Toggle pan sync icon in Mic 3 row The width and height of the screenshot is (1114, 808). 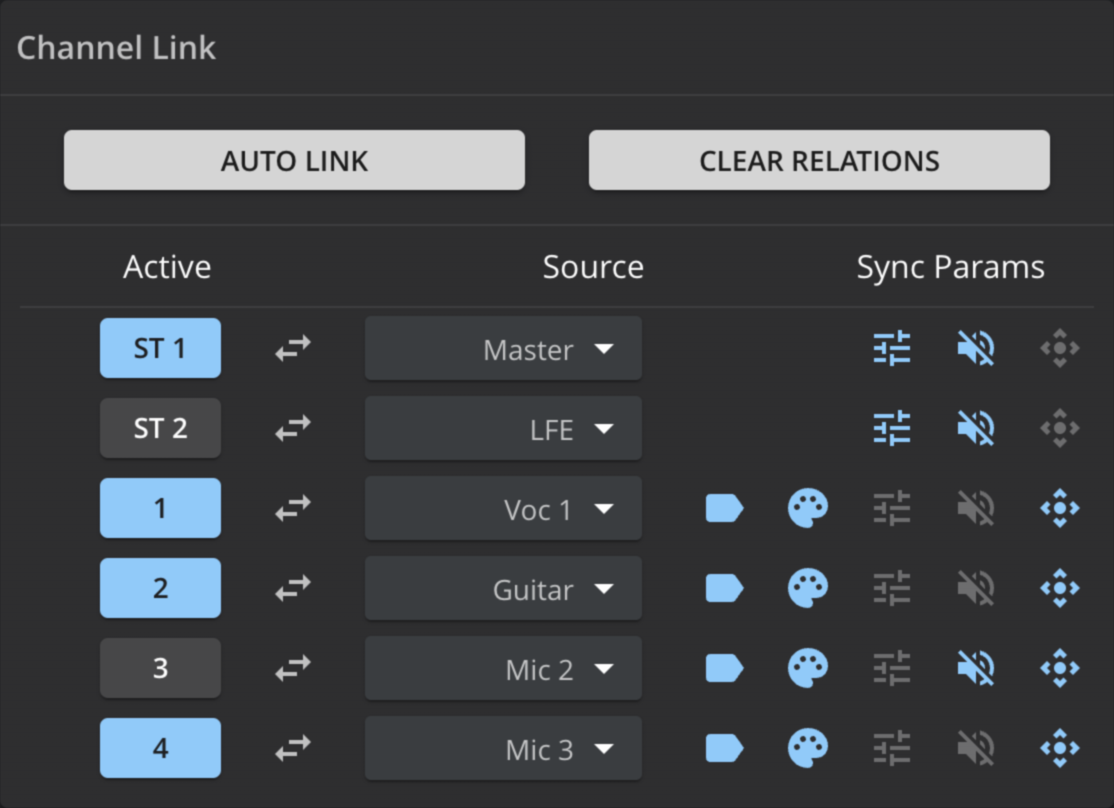[1059, 748]
